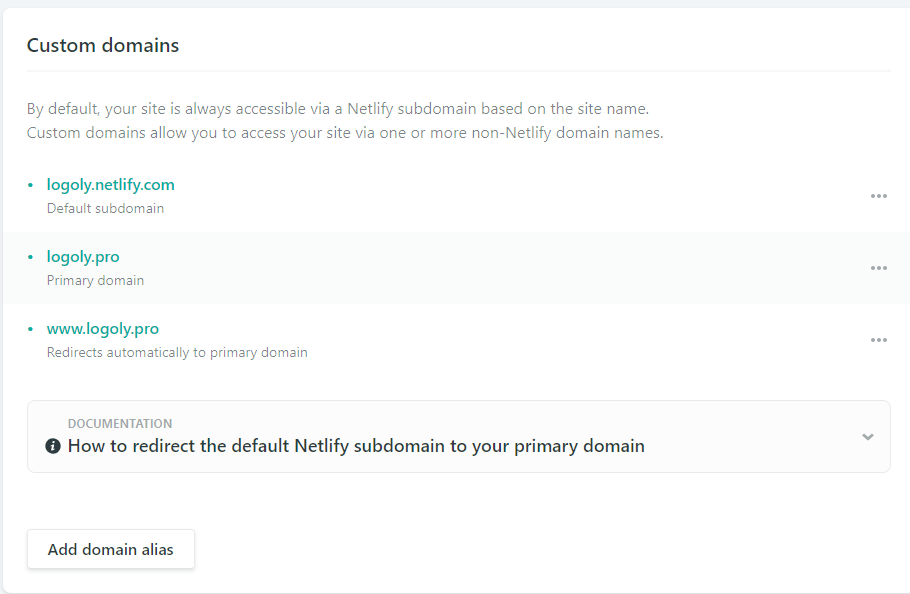Click the info icon in documentation box
This screenshot has height=594, width=910.
(x=53, y=446)
